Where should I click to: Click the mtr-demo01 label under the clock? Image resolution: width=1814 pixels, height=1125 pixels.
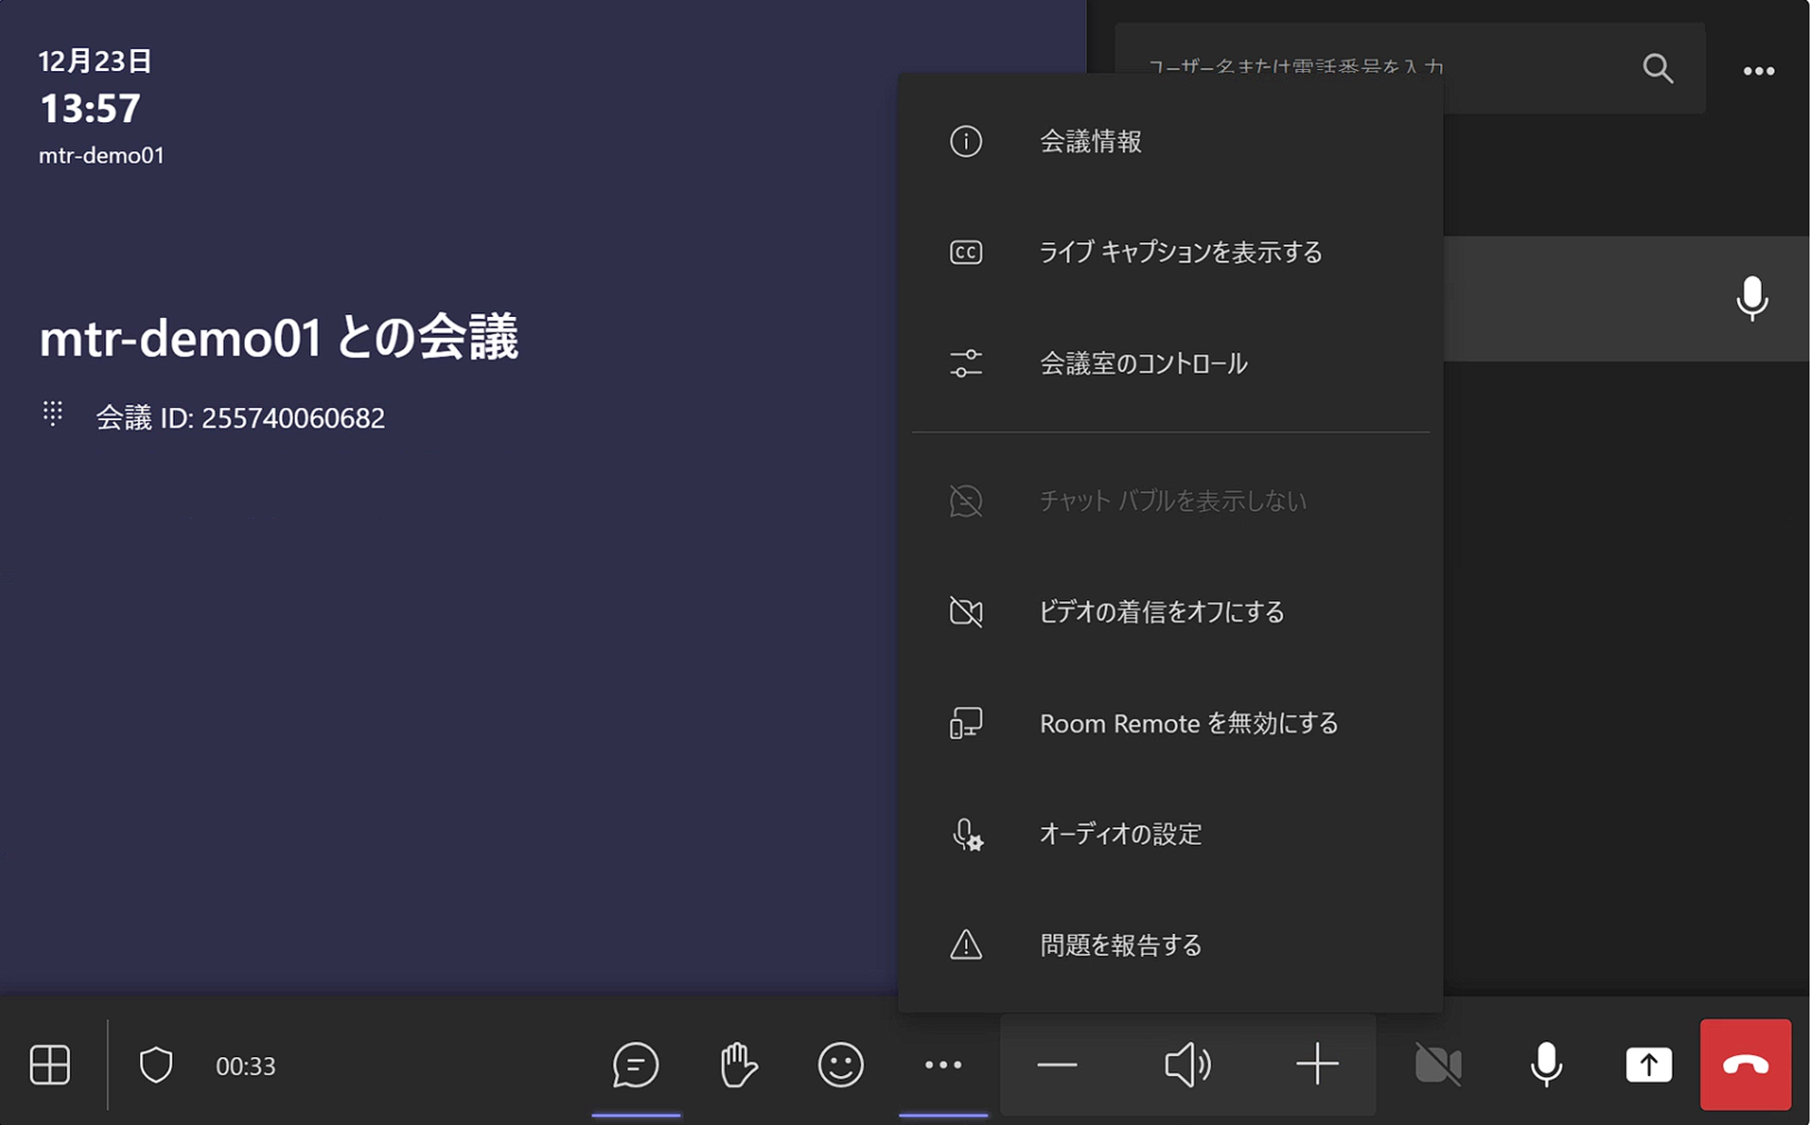pos(101,155)
